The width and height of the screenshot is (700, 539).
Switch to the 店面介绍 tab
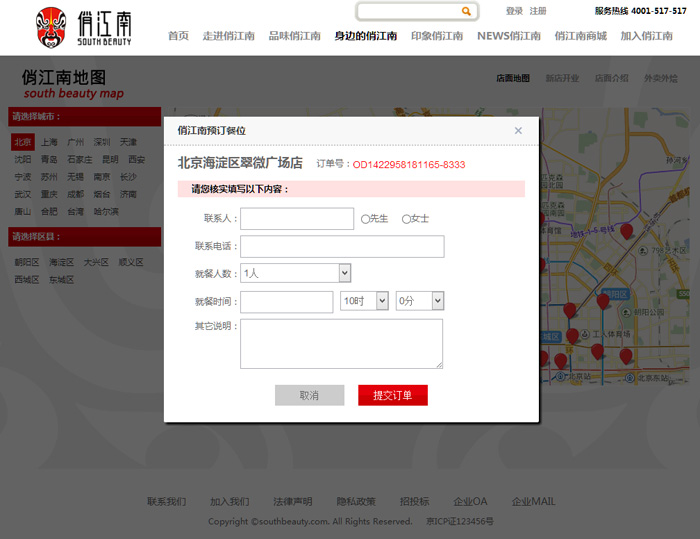tap(611, 79)
